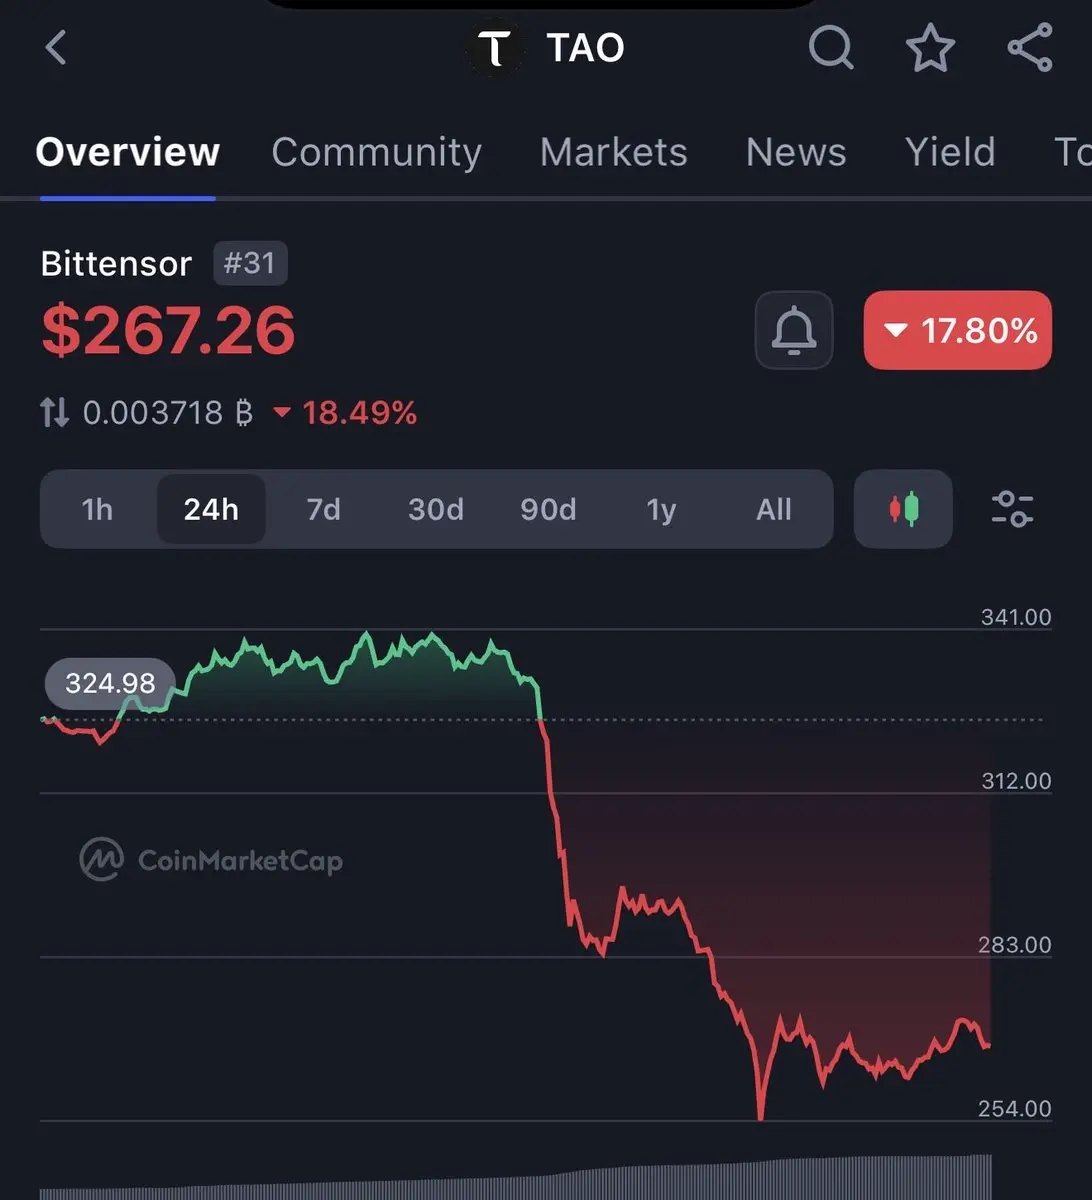The width and height of the screenshot is (1092, 1200).
Task: Open chart settings sliders icon
Action: pyautogui.click(x=1012, y=509)
